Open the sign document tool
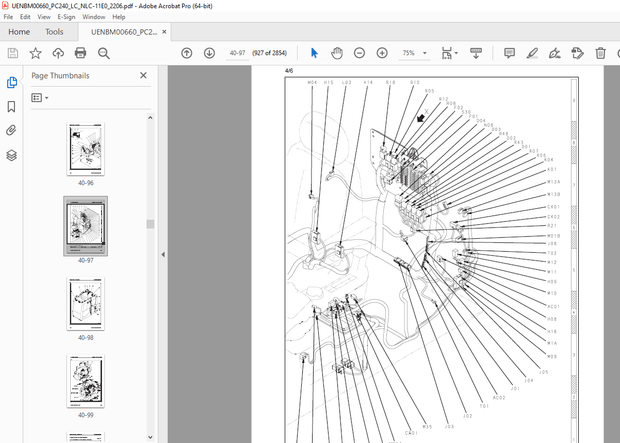This screenshot has height=443, width=620. pos(555,53)
